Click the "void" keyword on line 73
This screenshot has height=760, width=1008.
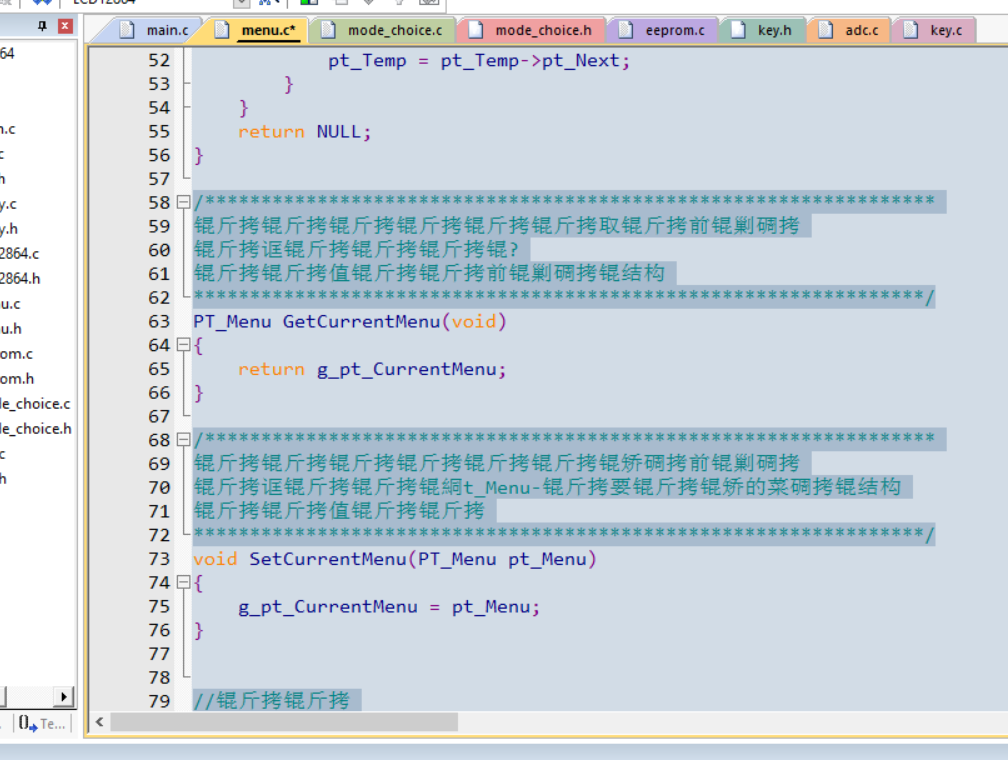215,559
